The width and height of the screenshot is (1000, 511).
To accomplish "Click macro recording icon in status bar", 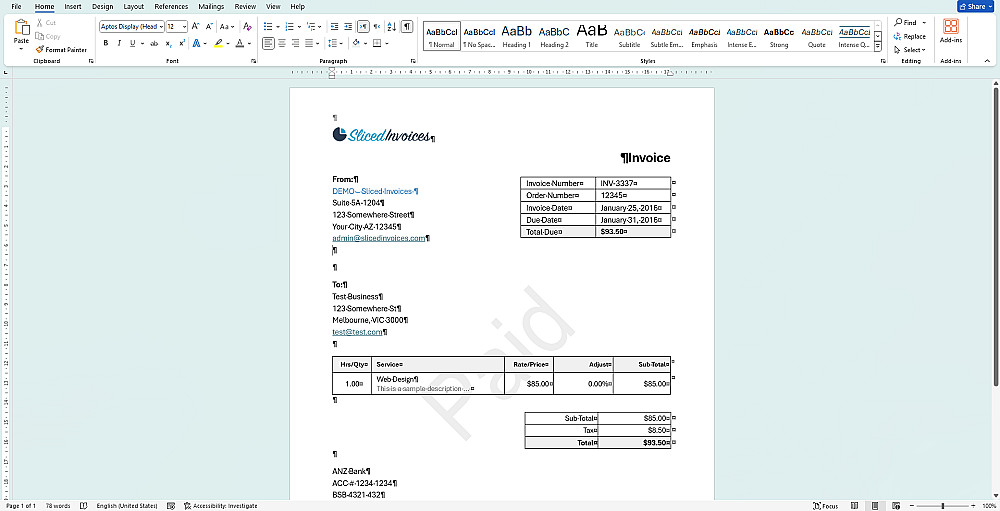I will [171, 506].
